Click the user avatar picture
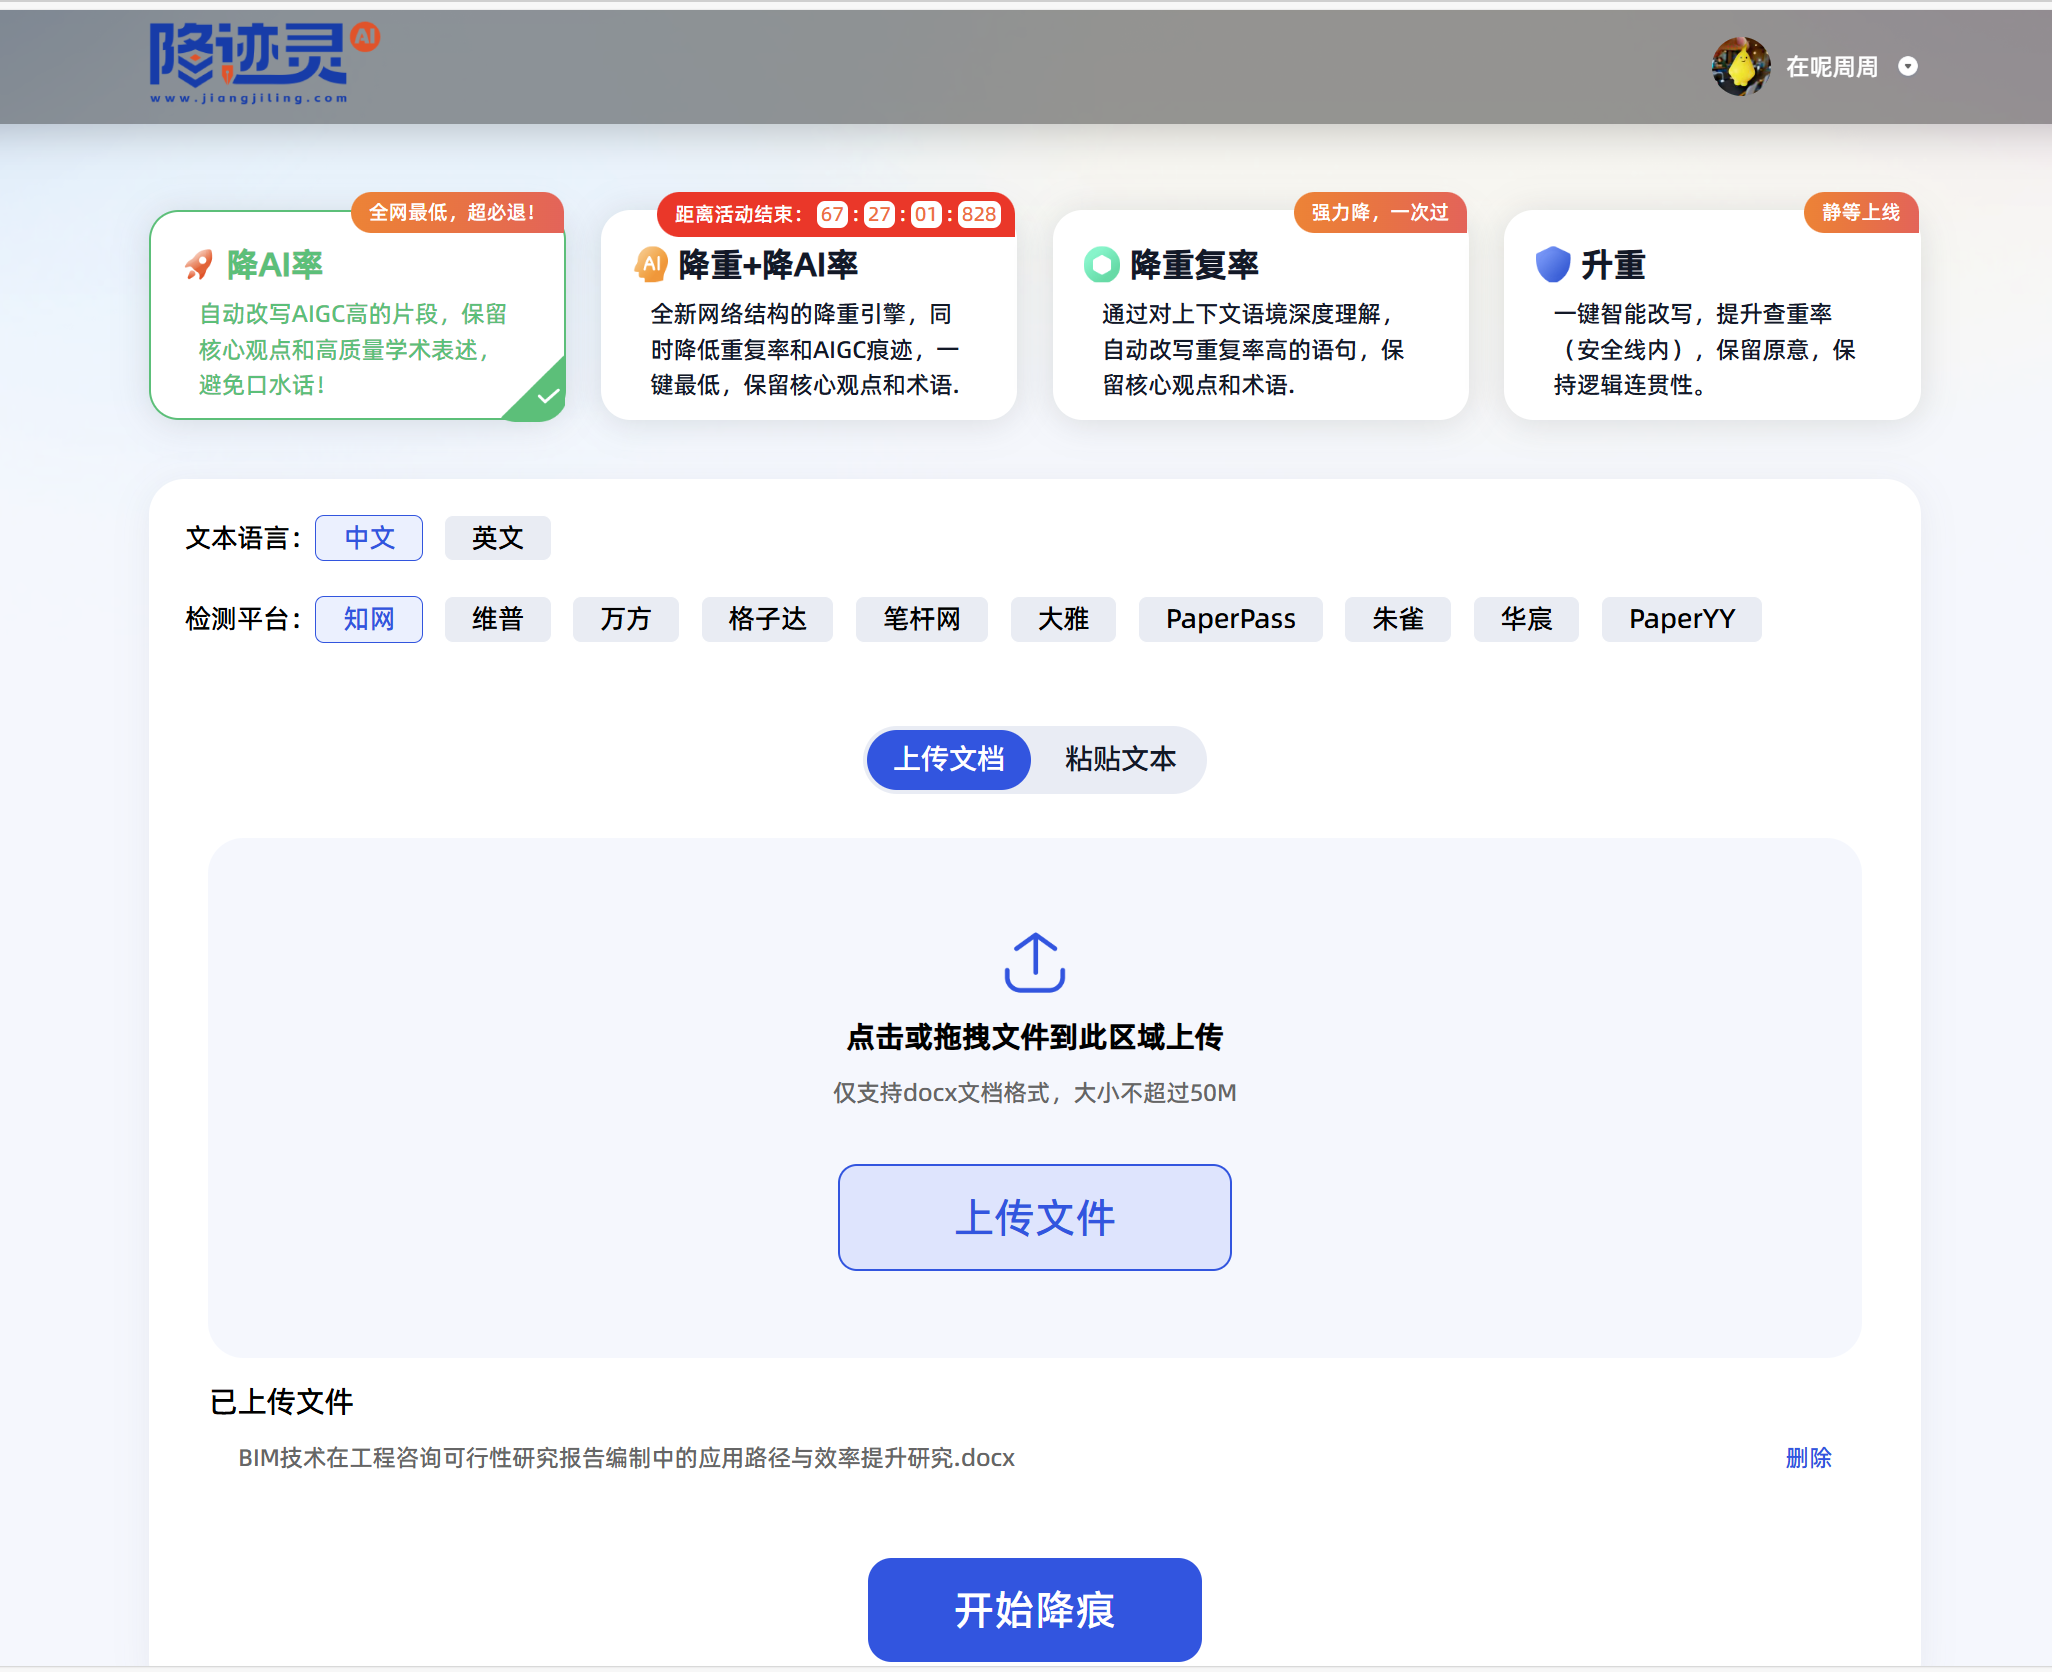Viewport: 2052px width, 1672px height. point(1740,67)
